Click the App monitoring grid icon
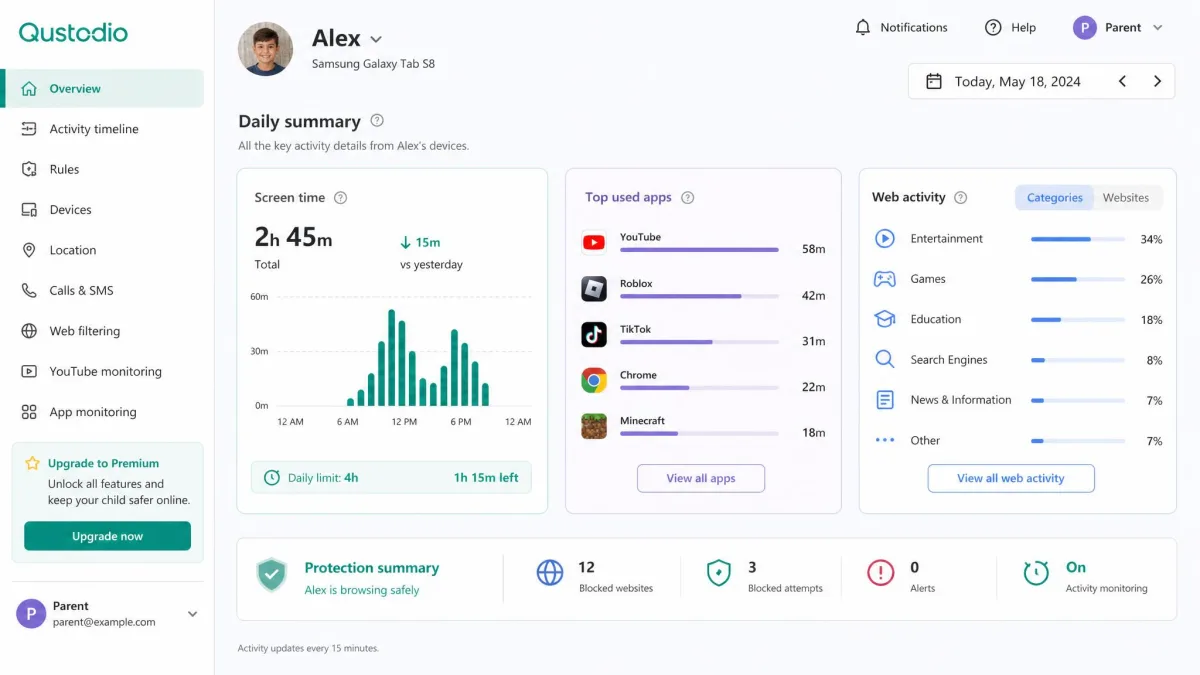 tap(30, 412)
